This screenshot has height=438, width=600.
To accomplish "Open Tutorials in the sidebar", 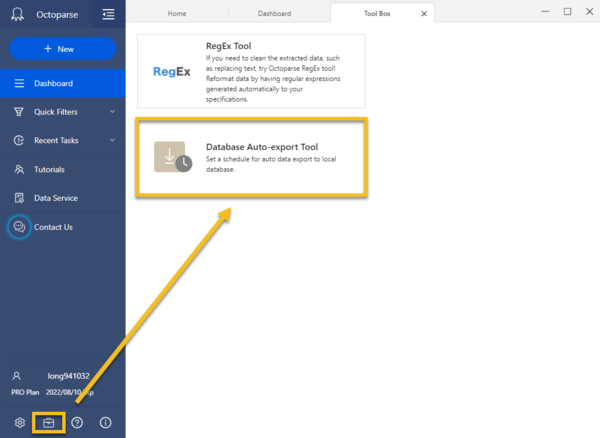I will [x=63, y=169].
